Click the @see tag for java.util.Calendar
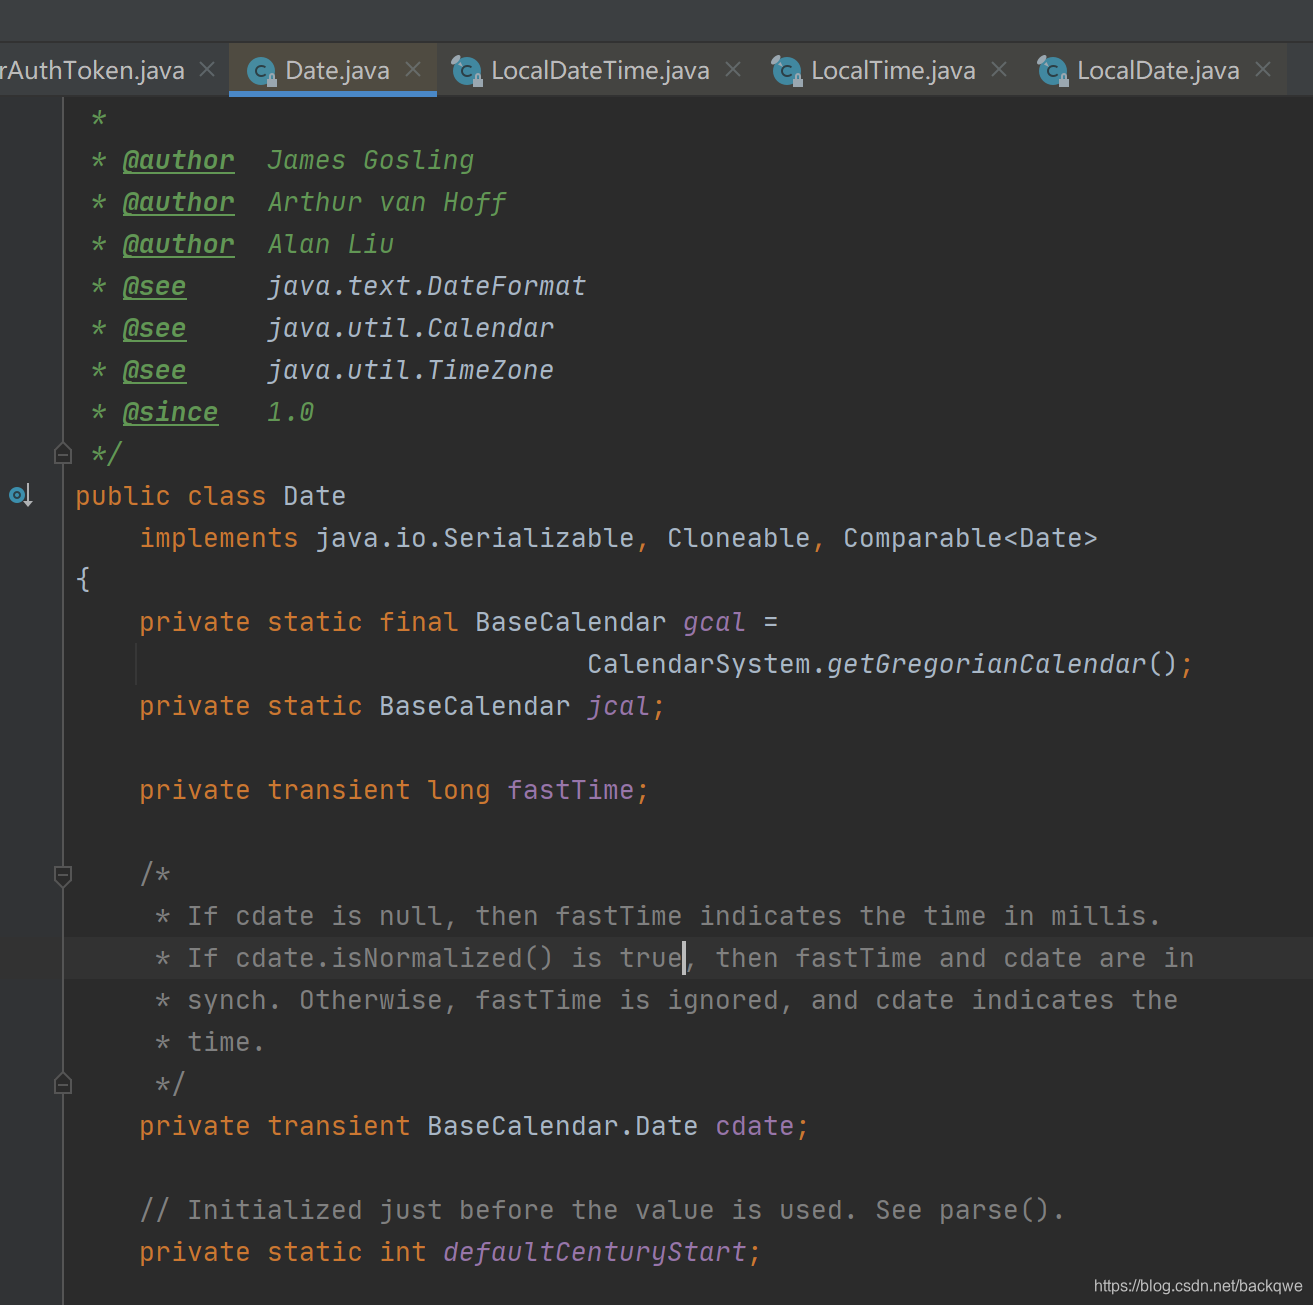 [x=154, y=328]
